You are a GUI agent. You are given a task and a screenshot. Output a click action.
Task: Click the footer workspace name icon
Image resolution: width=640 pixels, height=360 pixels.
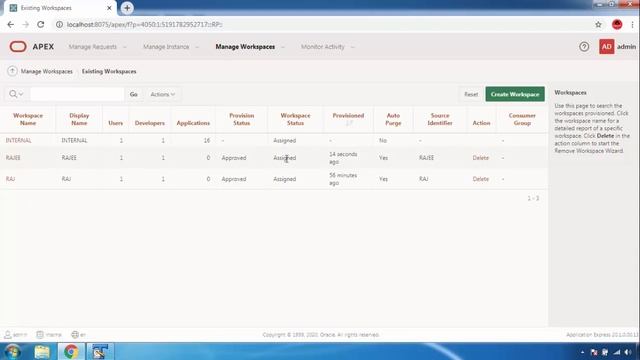pos(40,335)
